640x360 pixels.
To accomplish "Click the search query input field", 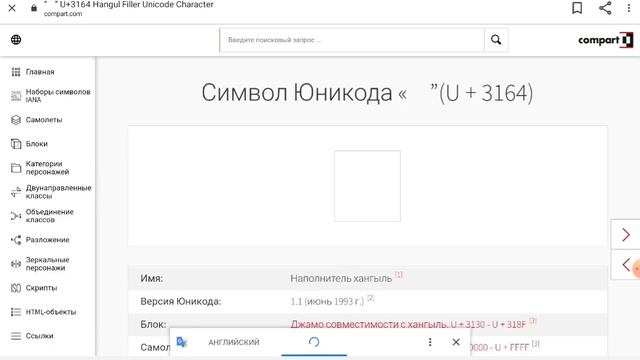I will click(x=352, y=40).
